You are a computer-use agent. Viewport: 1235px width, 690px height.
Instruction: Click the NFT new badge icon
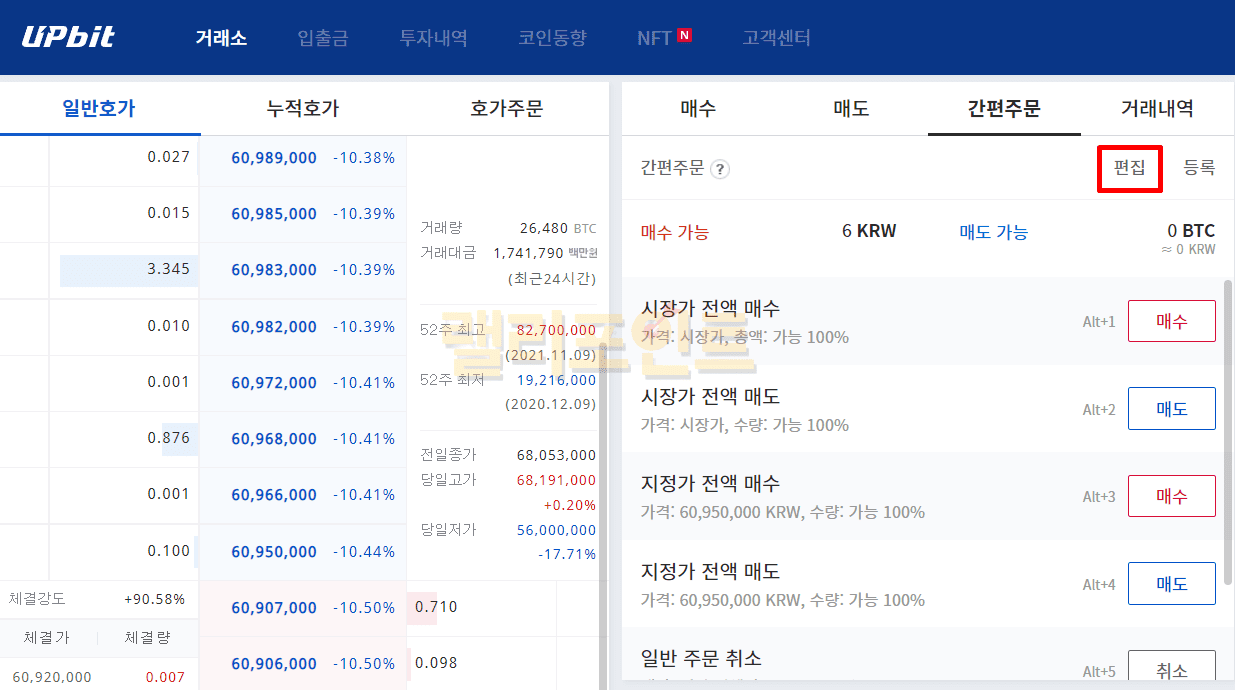tap(684, 36)
